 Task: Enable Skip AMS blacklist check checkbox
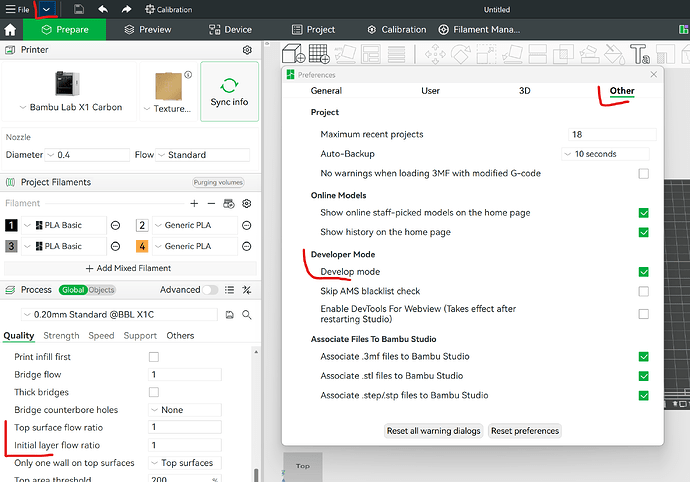pyautogui.click(x=643, y=291)
